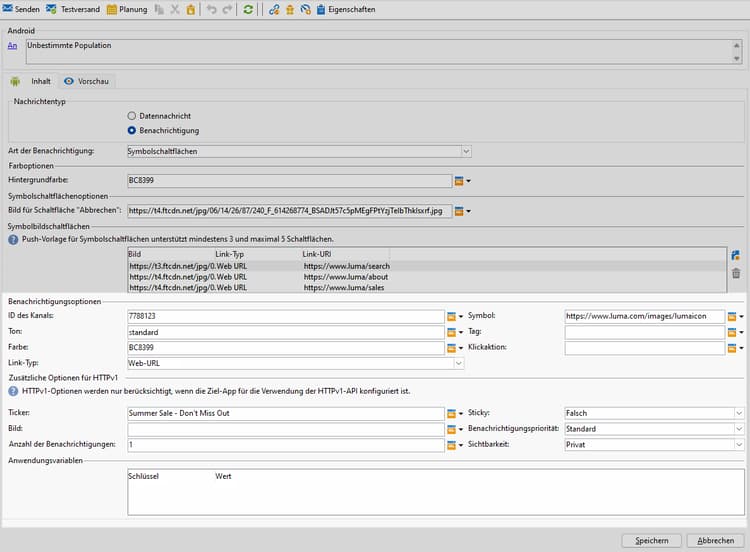The image size is (750, 552).
Task: Click the empty Bild input field
Action: [286, 429]
